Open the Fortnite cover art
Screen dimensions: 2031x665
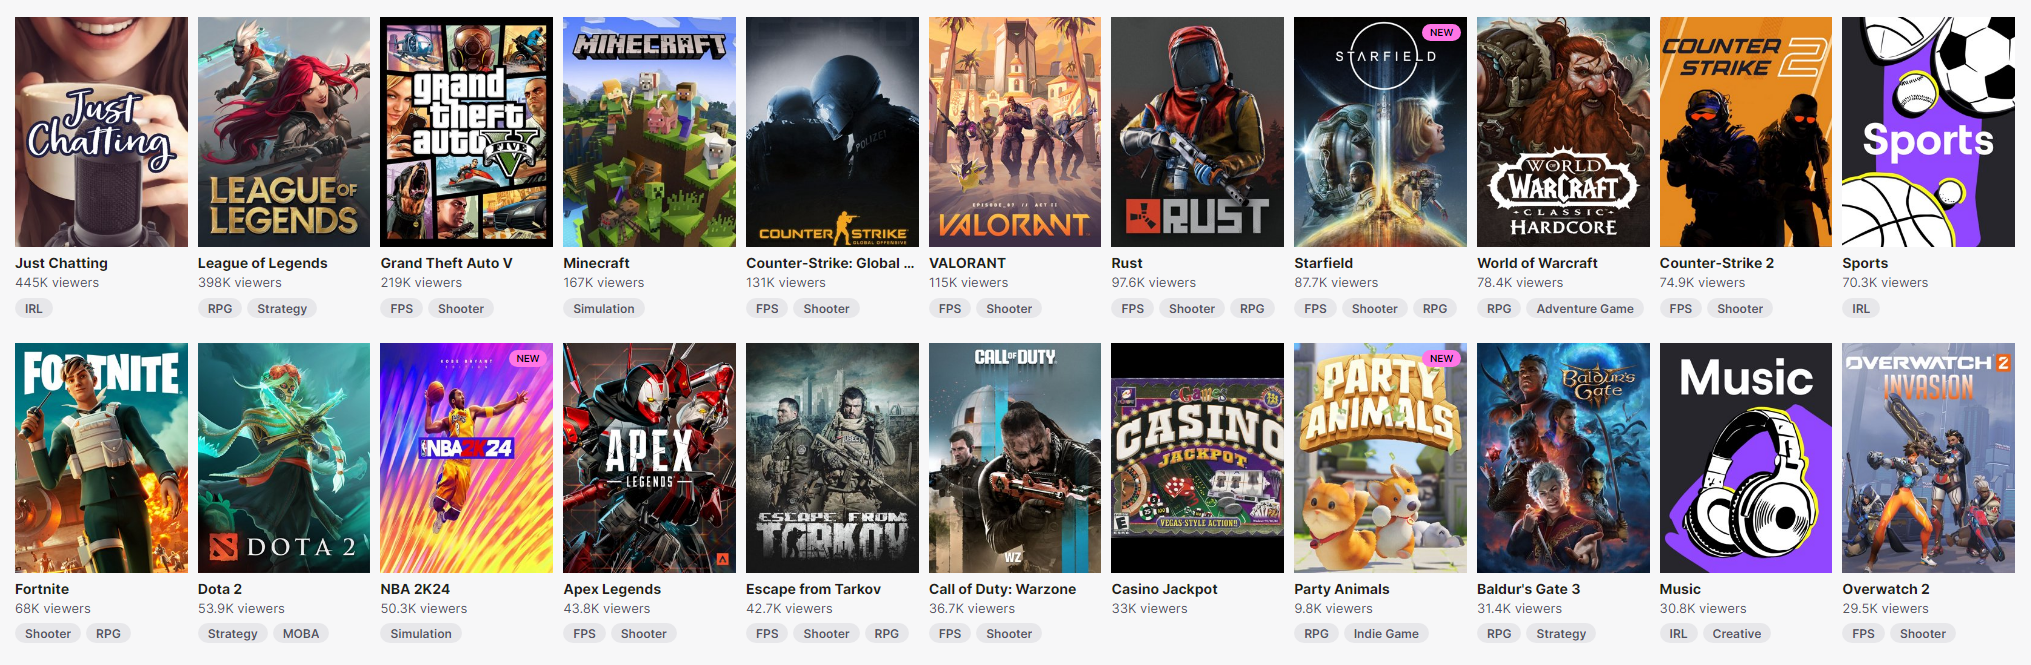(x=101, y=458)
